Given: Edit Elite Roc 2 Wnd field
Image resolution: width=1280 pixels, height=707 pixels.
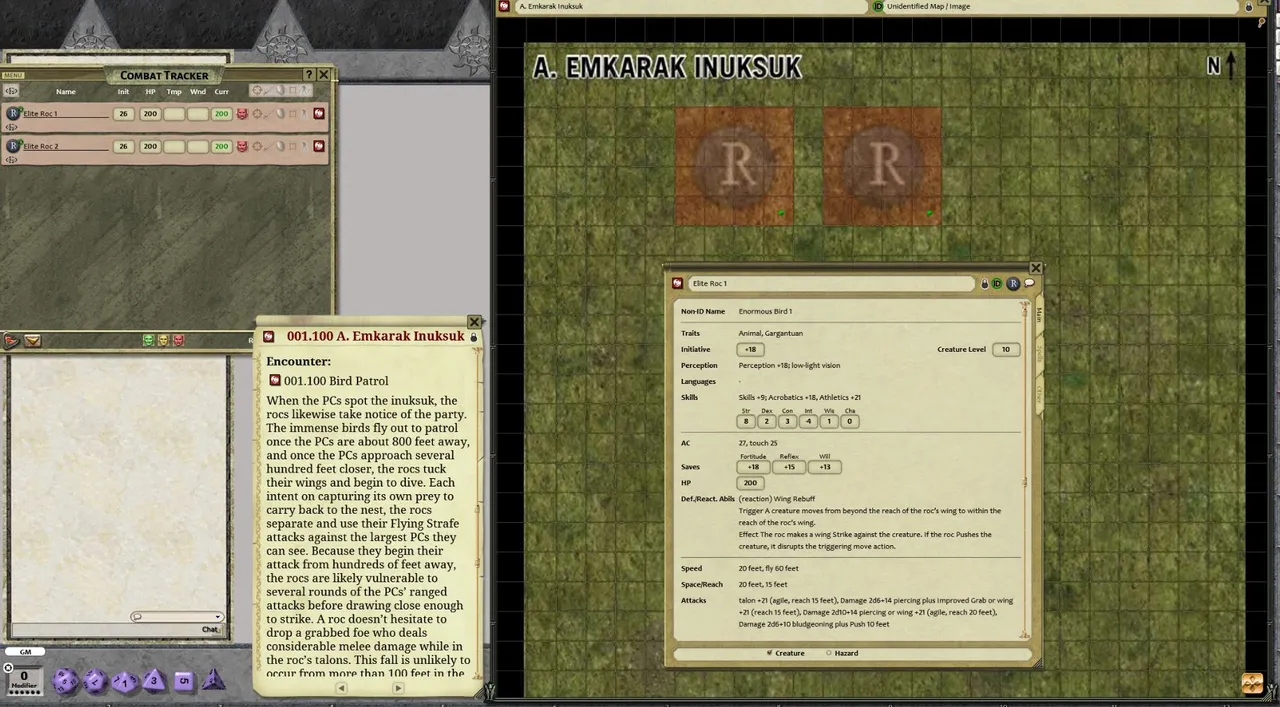Looking at the screenshot, I should 198,146.
